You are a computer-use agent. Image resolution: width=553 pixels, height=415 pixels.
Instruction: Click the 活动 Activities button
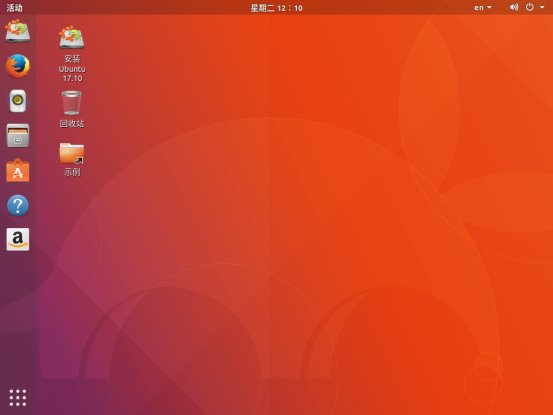coord(14,8)
